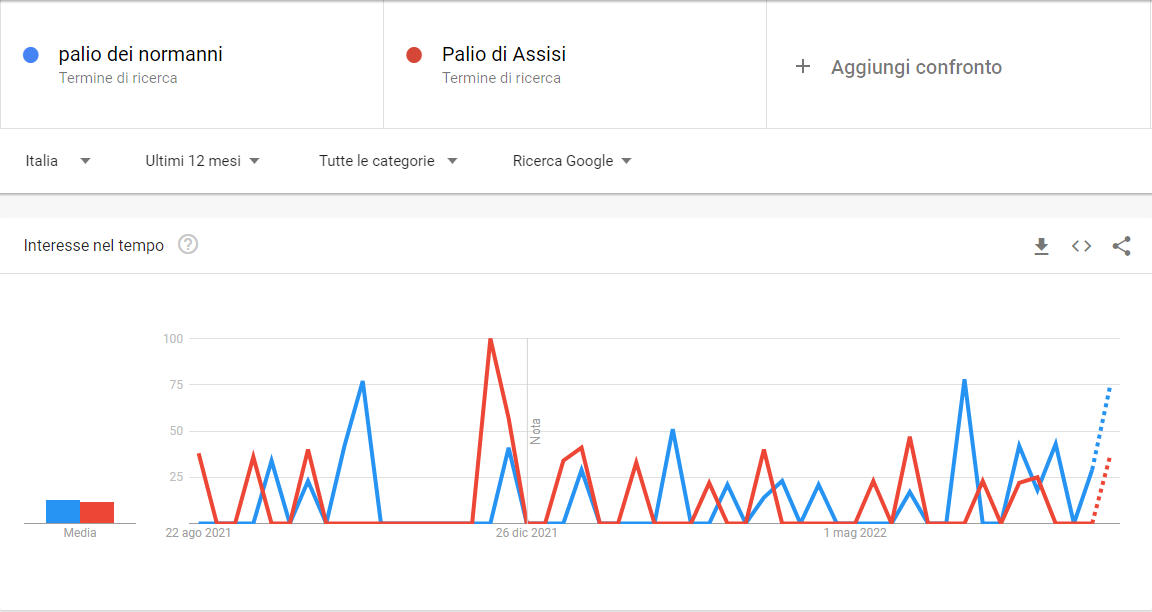Click the Nota marker on the chart
Image resolution: width=1152 pixels, height=612 pixels.
click(536, 431)
